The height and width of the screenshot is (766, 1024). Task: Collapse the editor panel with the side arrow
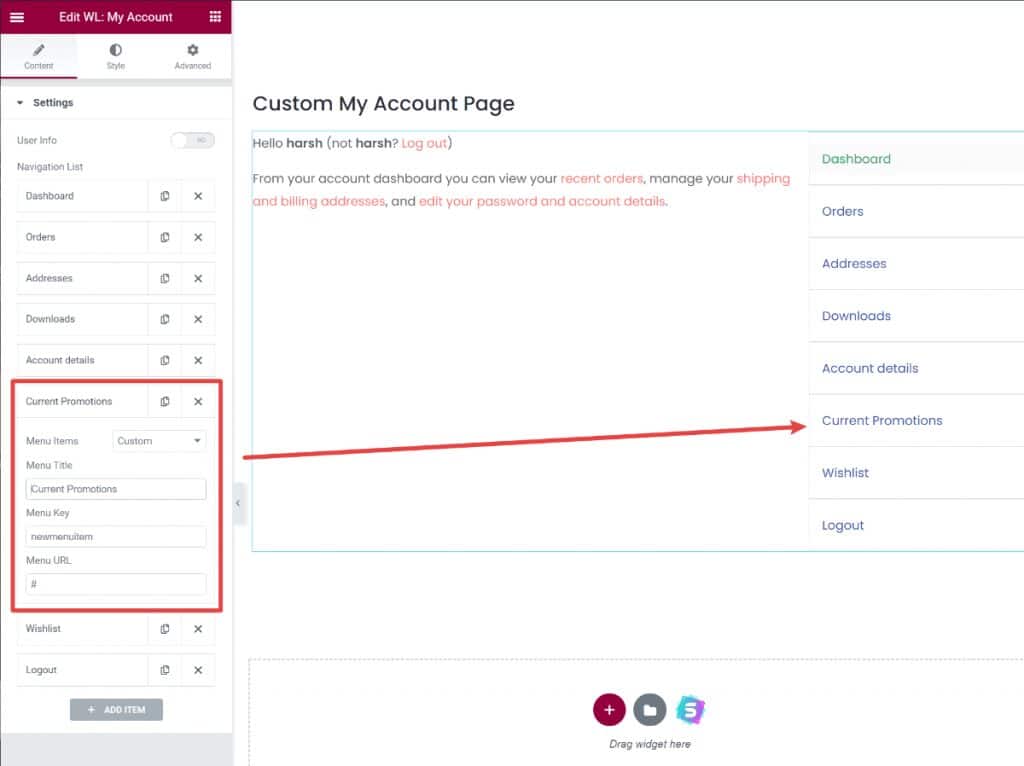tap(239, 505)
